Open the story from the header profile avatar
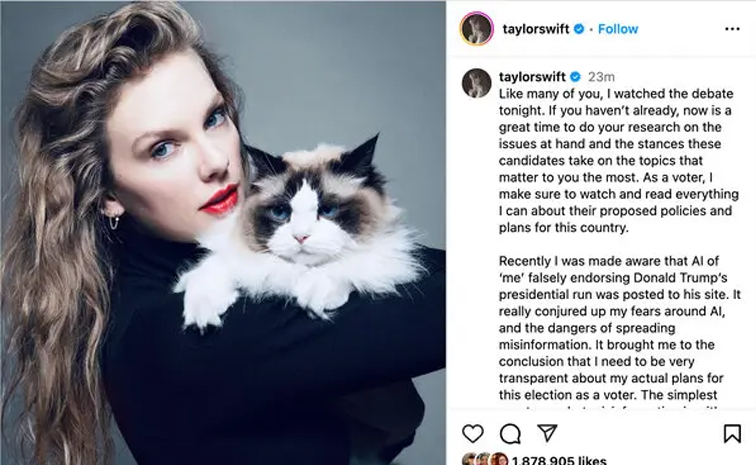Viewport: 756px width, 465px height. tap(477, 29)
